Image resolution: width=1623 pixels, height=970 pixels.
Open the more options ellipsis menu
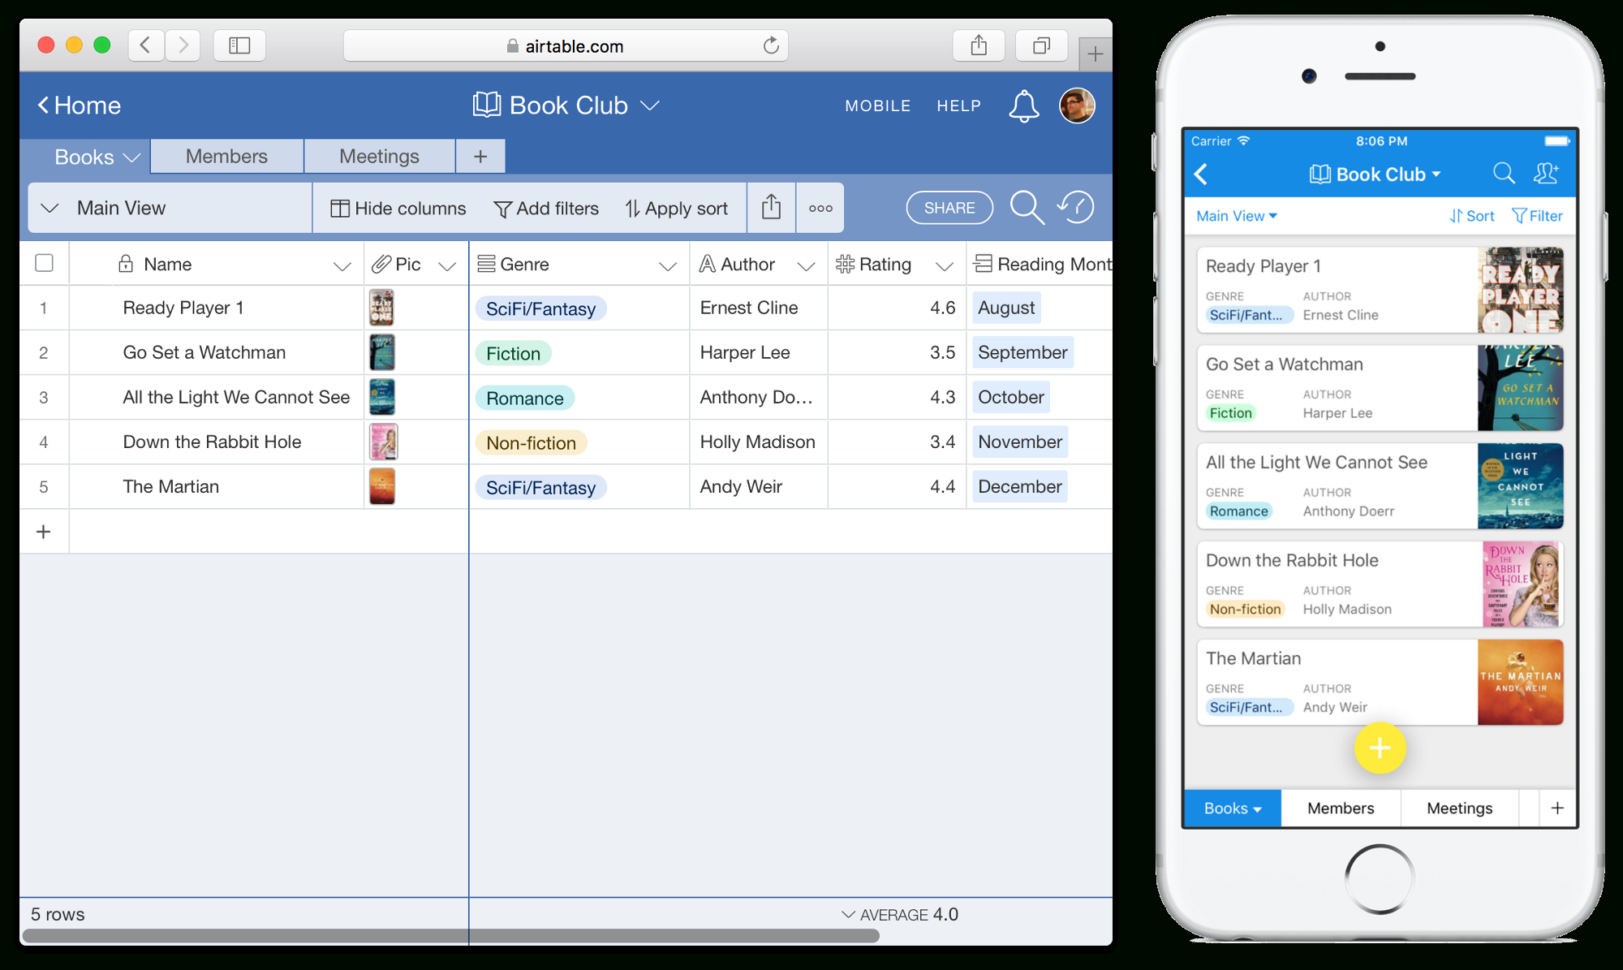[820, 208]
